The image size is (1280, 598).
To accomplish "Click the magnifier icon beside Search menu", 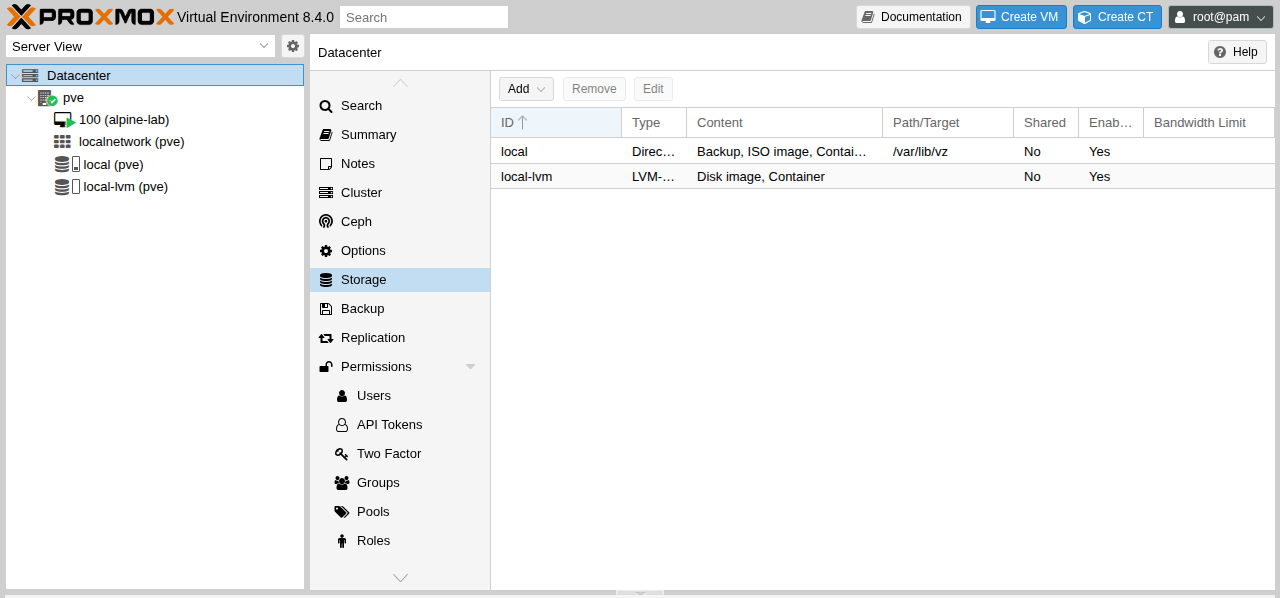I will pyautogui.click(x=325, y=106).
